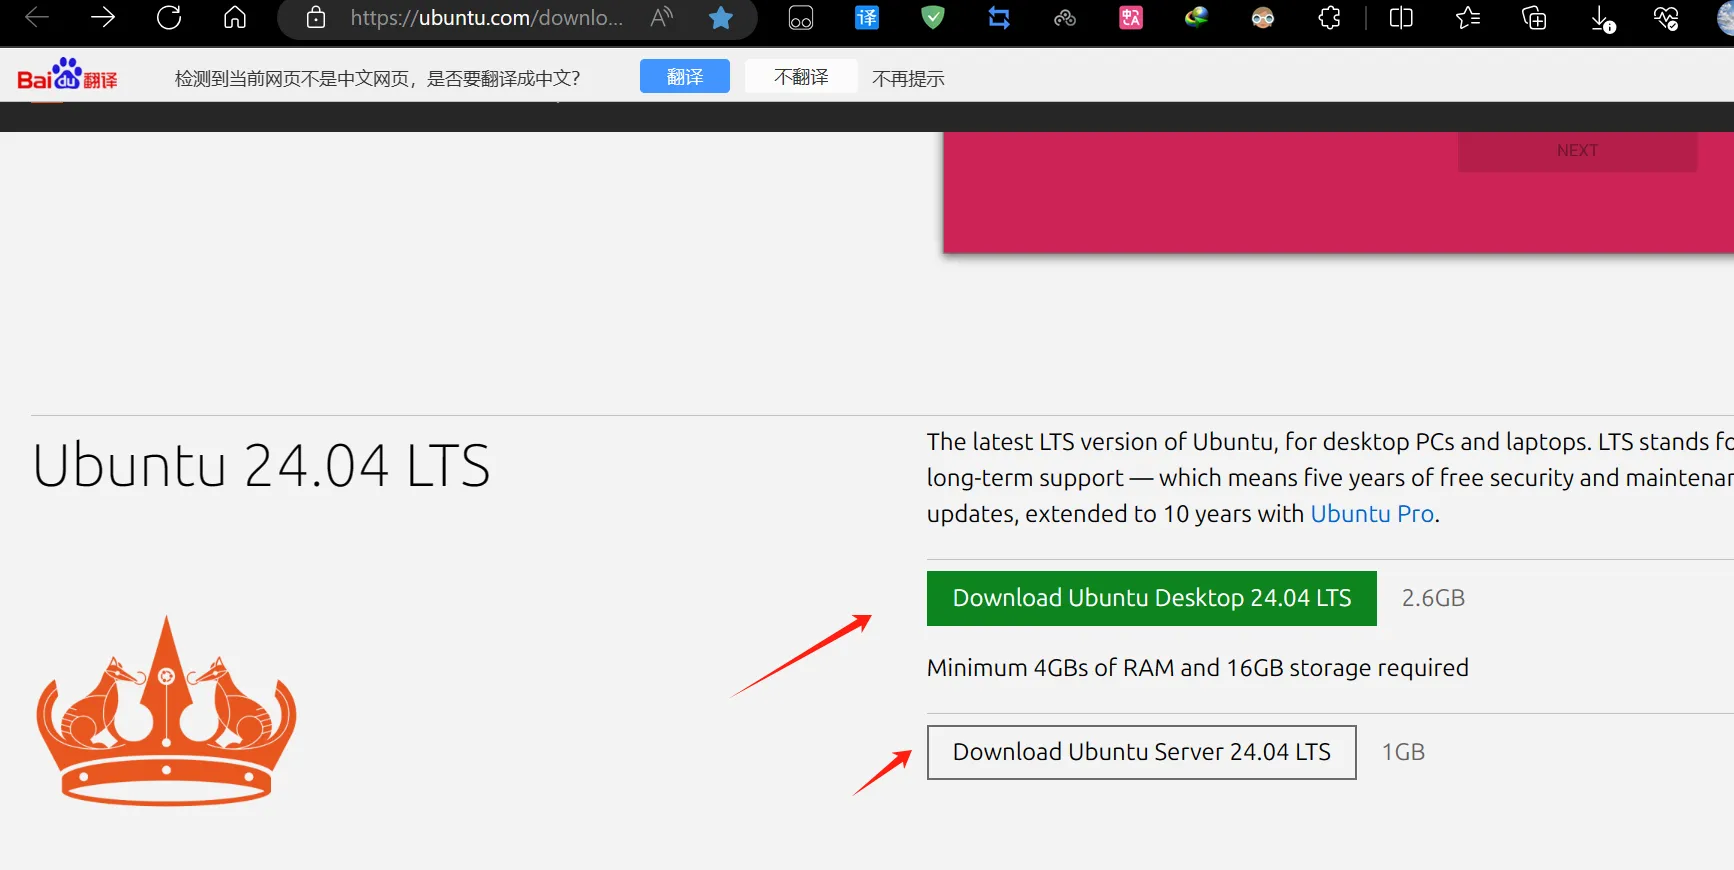Screen dimensions: 1734x870
Task: Toggle the favorites star for this page
Action: [721, 18]
